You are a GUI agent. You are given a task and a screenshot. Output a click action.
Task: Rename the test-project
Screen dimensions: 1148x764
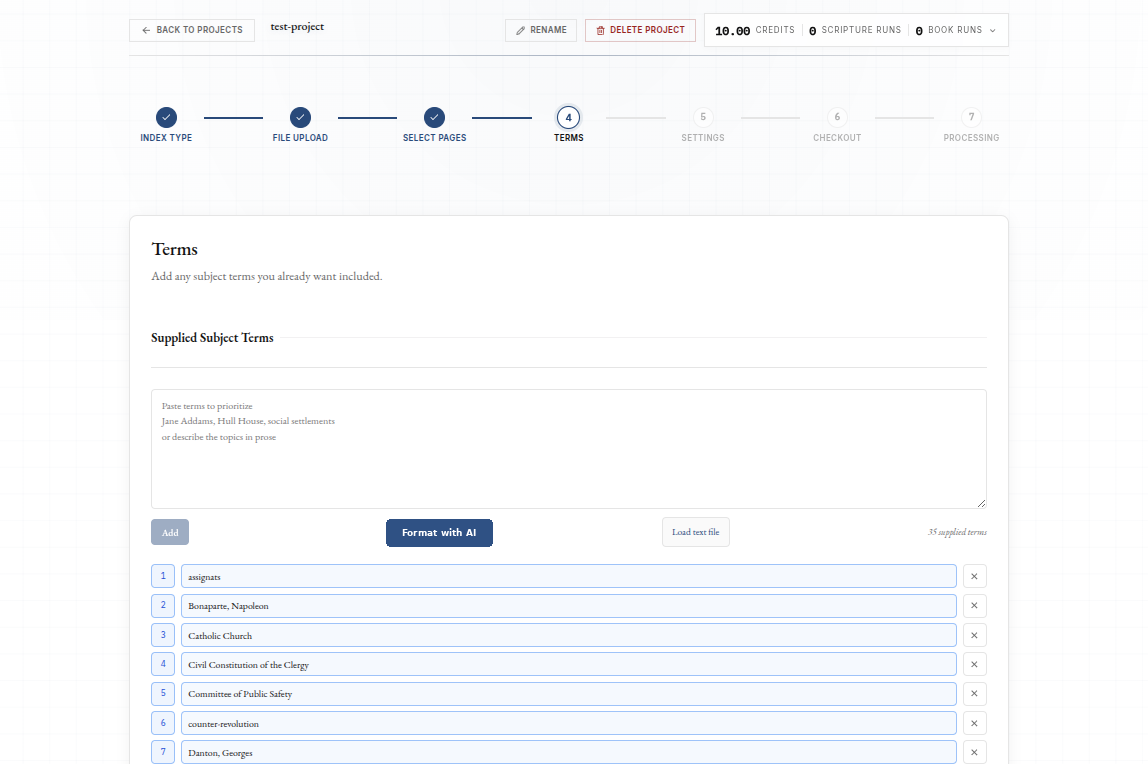point(540,30)
